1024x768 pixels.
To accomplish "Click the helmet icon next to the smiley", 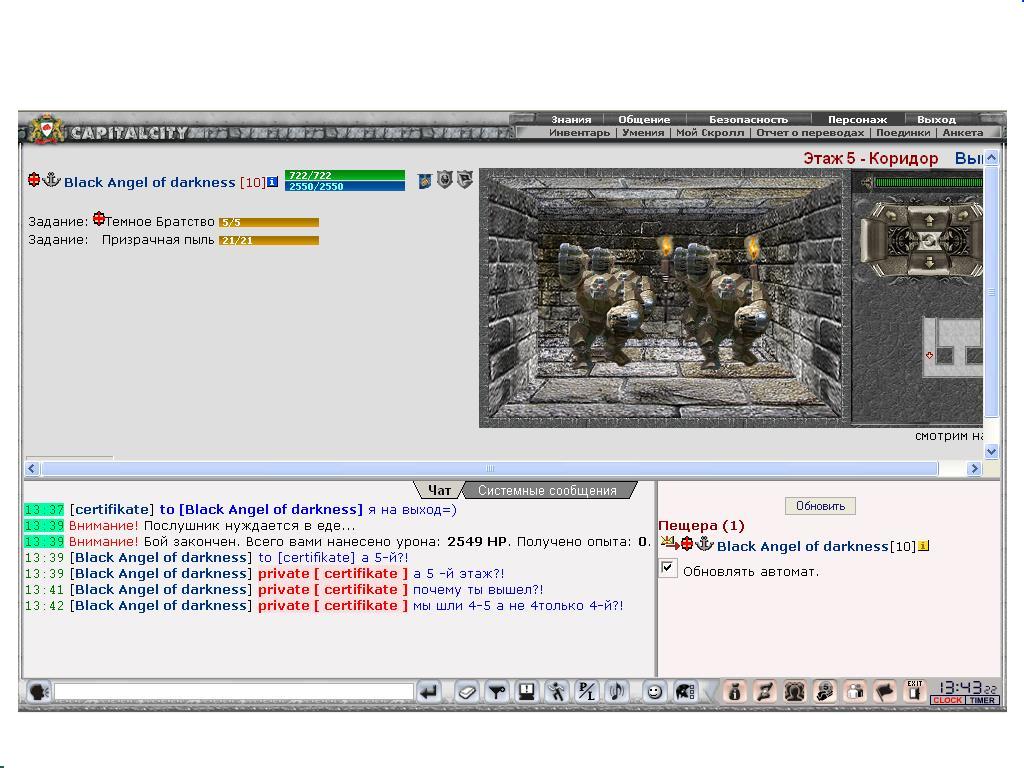I will pyautogui.click(x=684, y=692).
